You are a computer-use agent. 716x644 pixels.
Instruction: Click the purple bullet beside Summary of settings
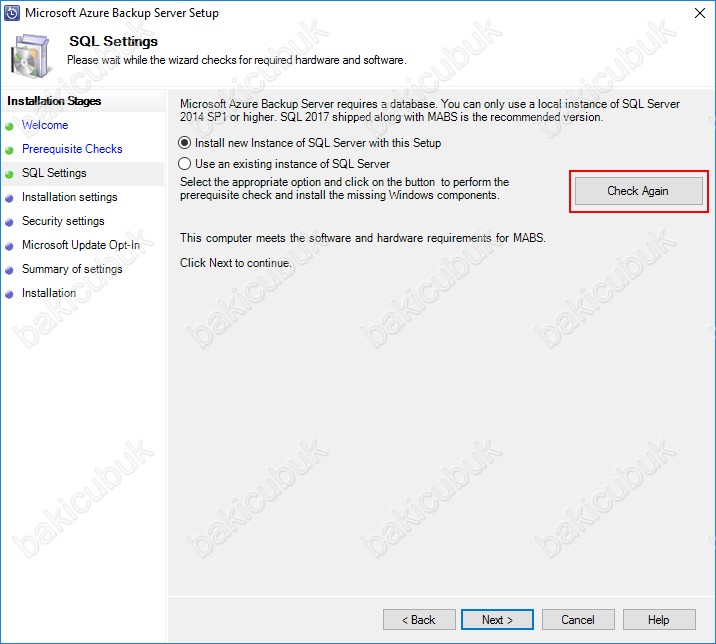click(x=9, y=270)
